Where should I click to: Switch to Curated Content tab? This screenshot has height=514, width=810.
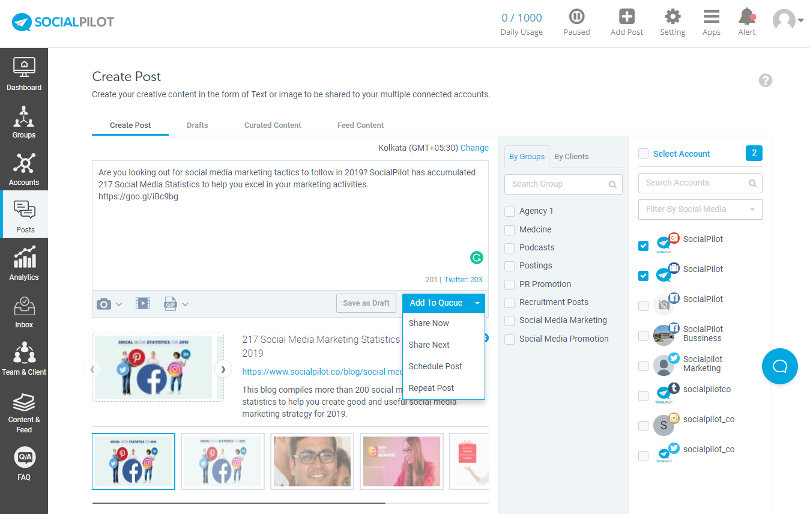click(272, 125)
